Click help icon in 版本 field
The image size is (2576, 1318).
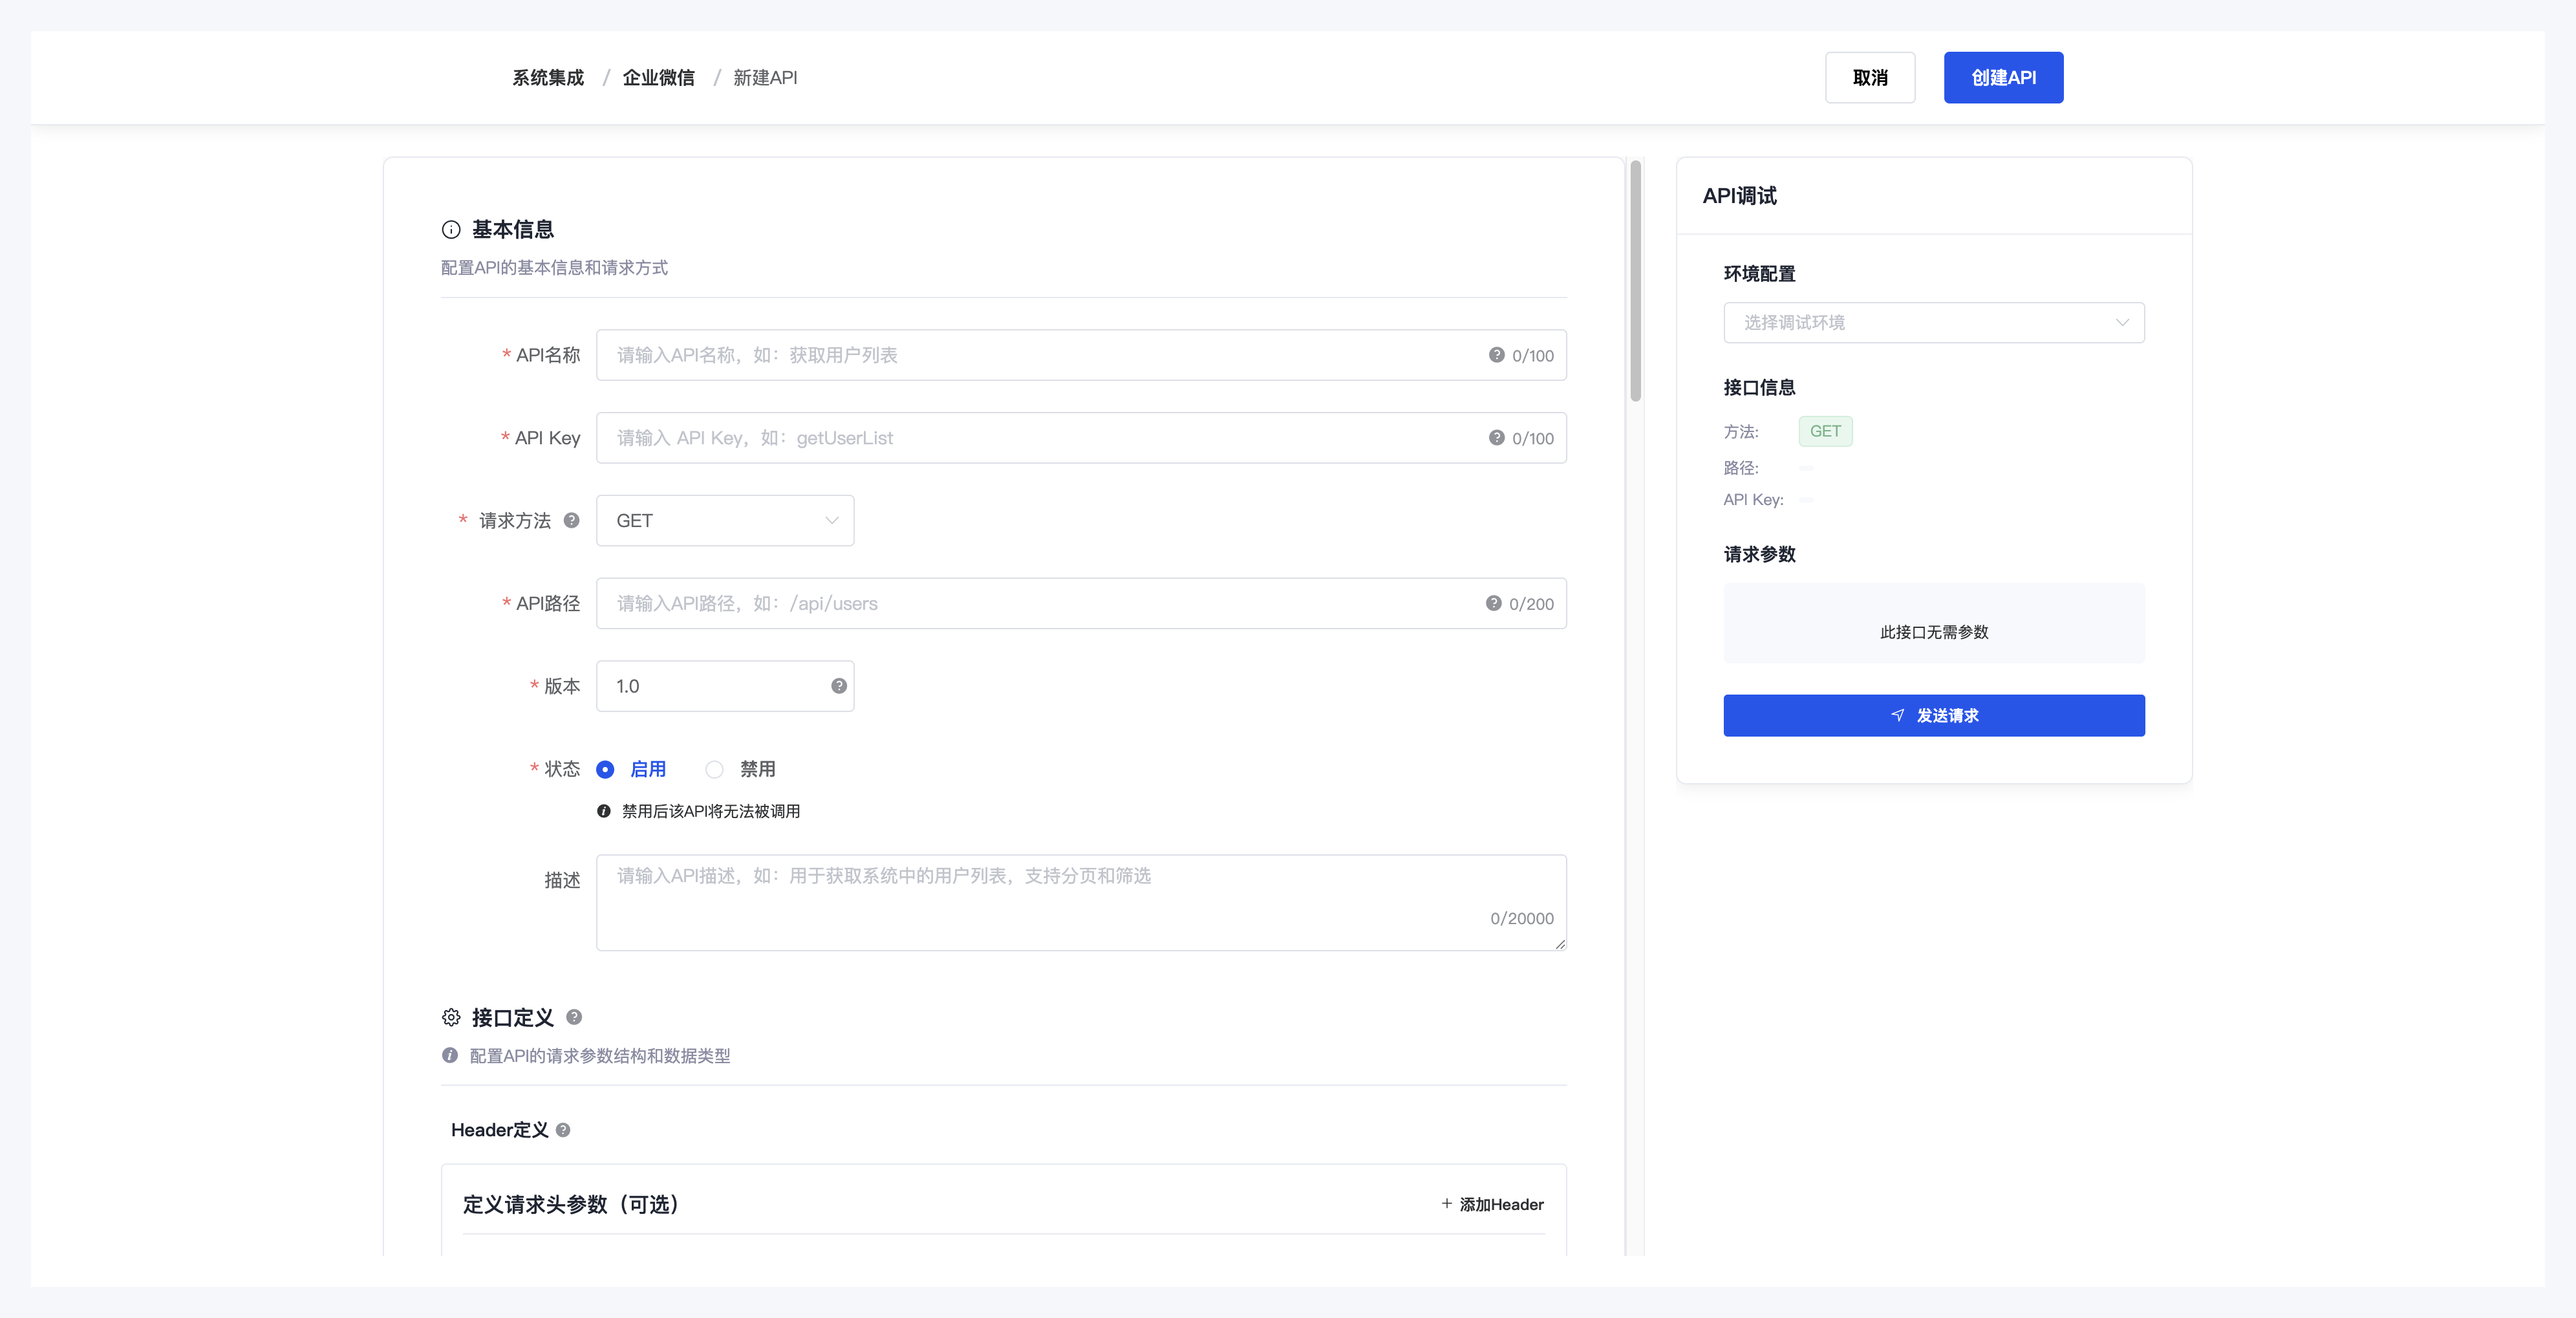pyautogui.click(x=839, y=686)
